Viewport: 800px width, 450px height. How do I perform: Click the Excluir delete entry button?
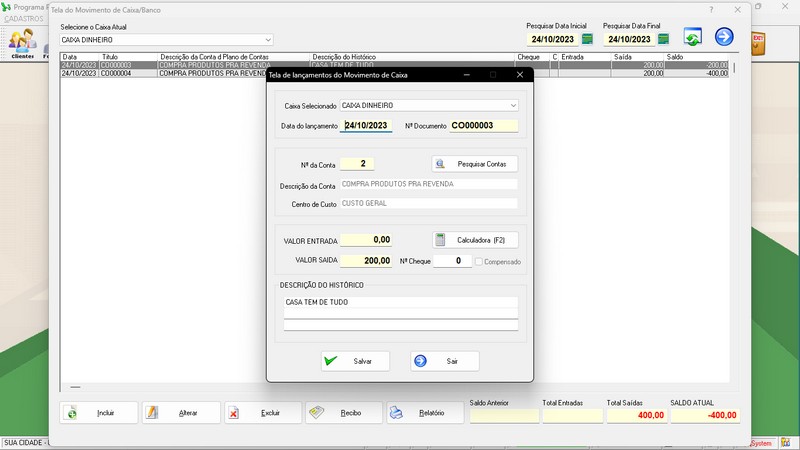click(263, 413)
